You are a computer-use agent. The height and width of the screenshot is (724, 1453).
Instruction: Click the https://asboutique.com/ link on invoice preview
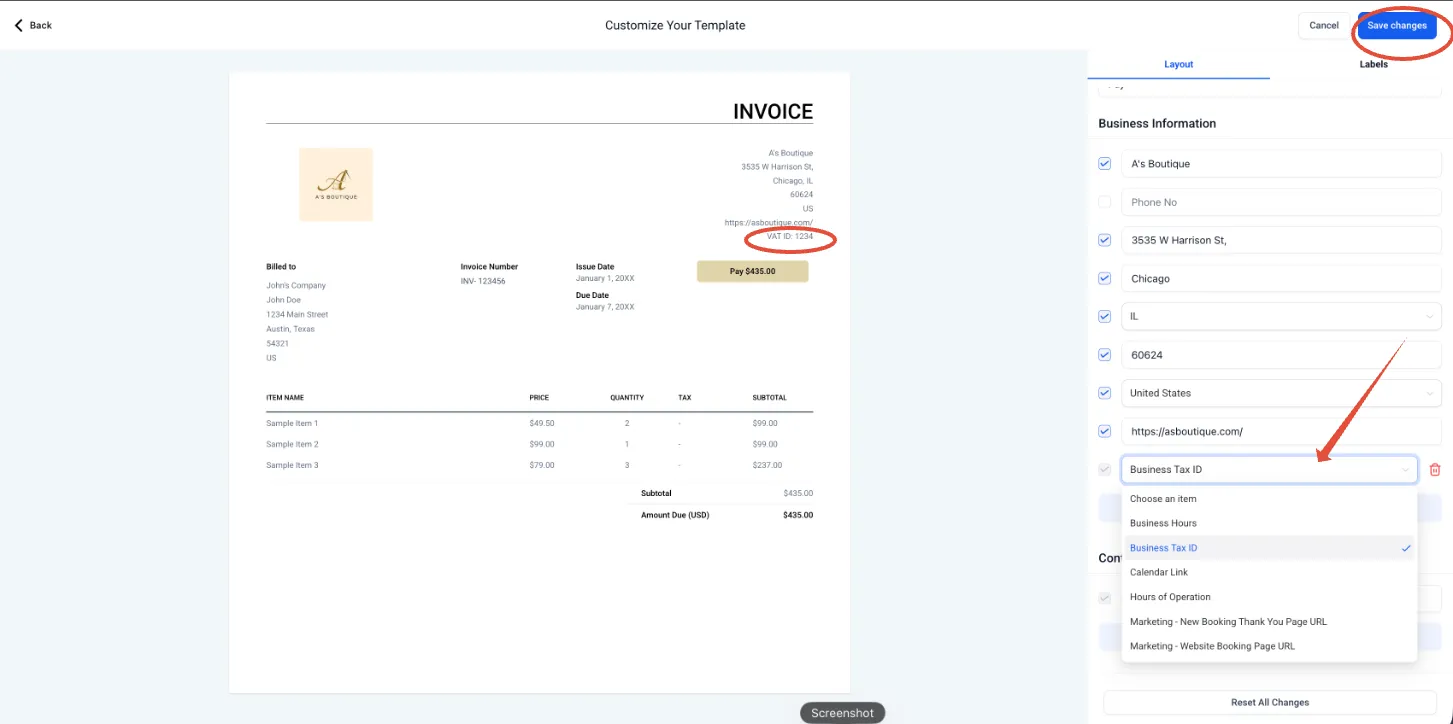(x=769, y=223)
